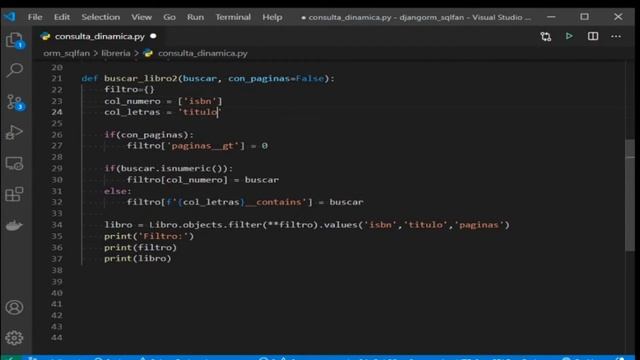
Task: Open the Edit menu
Action: [x=62, y=17]
